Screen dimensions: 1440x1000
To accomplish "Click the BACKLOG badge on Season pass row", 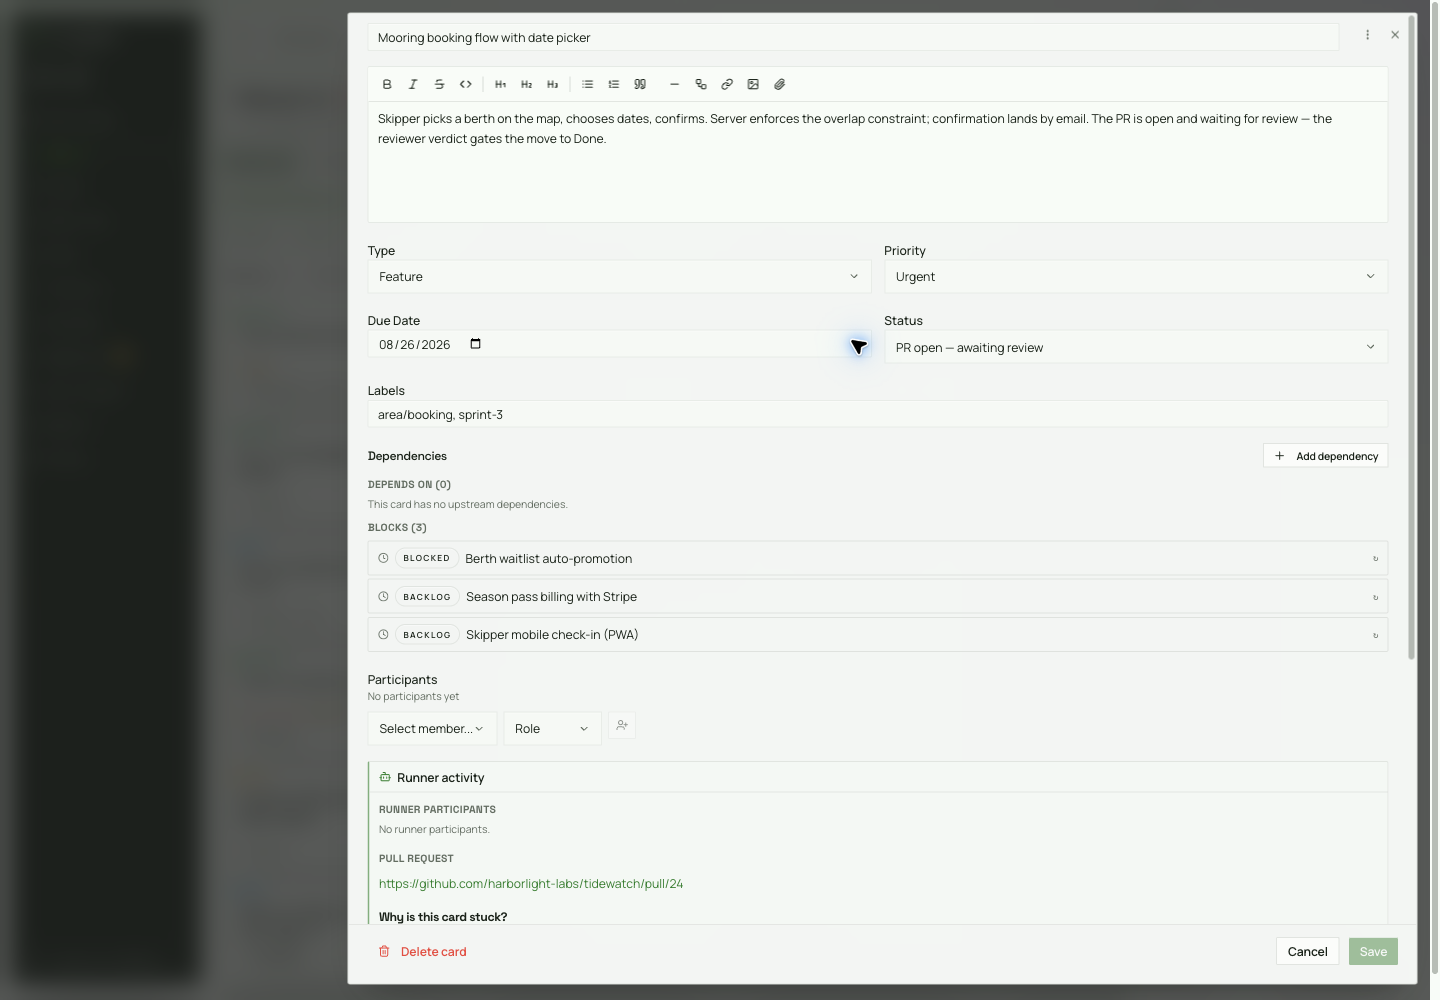I will coord(427,597).
